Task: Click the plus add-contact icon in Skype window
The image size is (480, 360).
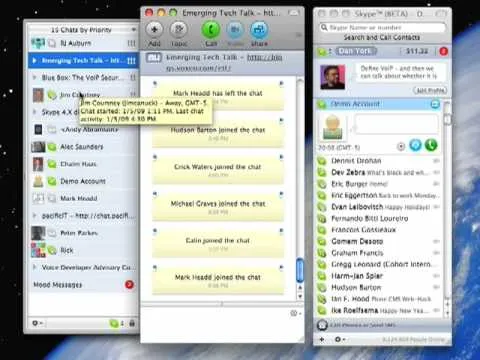Action: coord(322,339)
